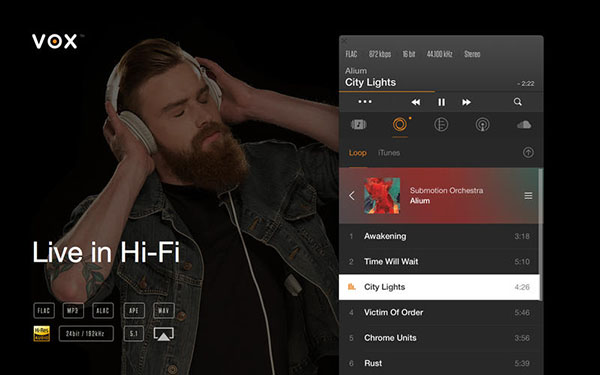Rewind to the previous track
This screenshot has width=600, height=375.
coord(416,102)
